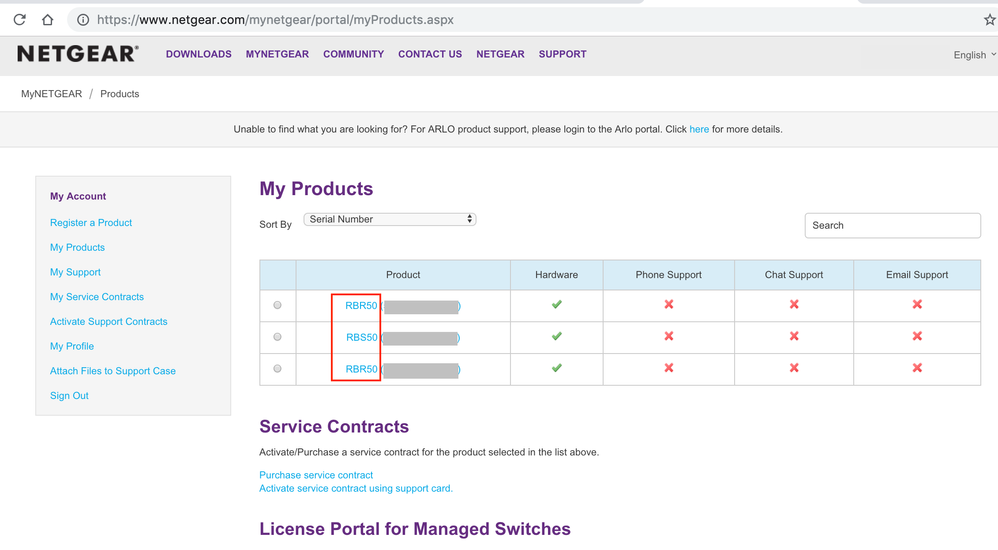Click red X under Phone Support, first row

669,305
